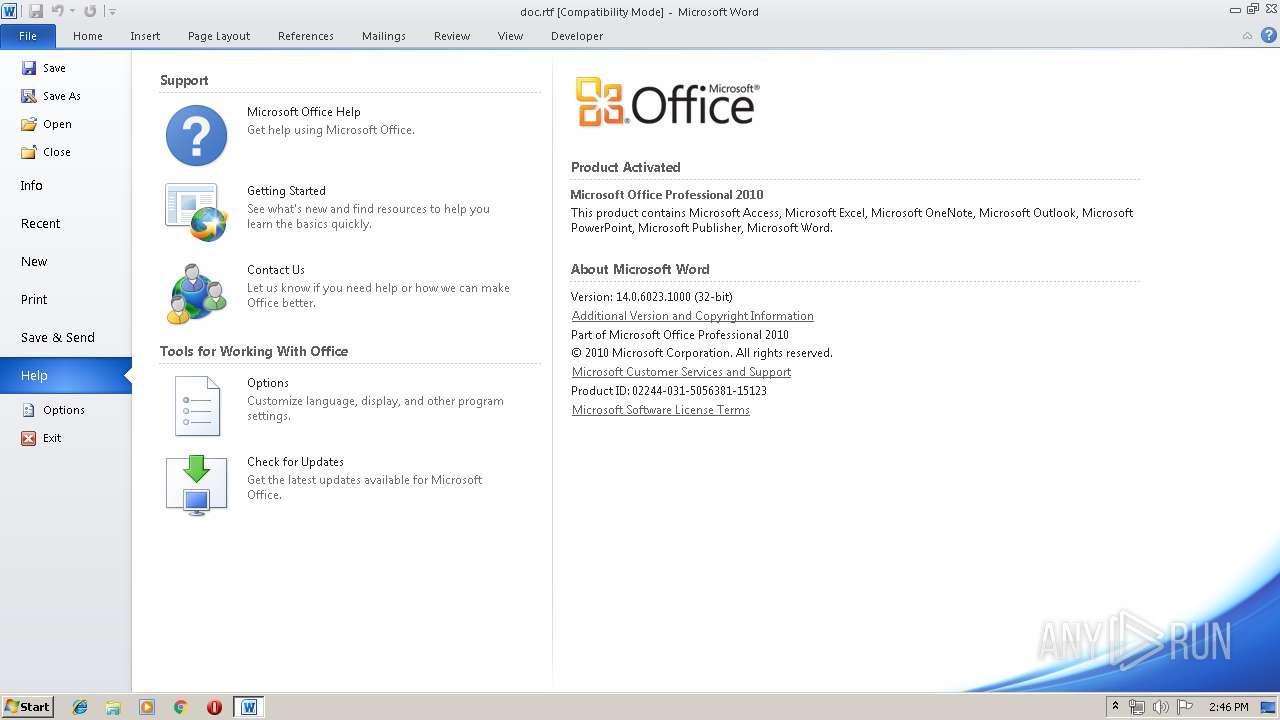Select Help in the backstage menu
1280x720 pixels.
tap(65, 375)
